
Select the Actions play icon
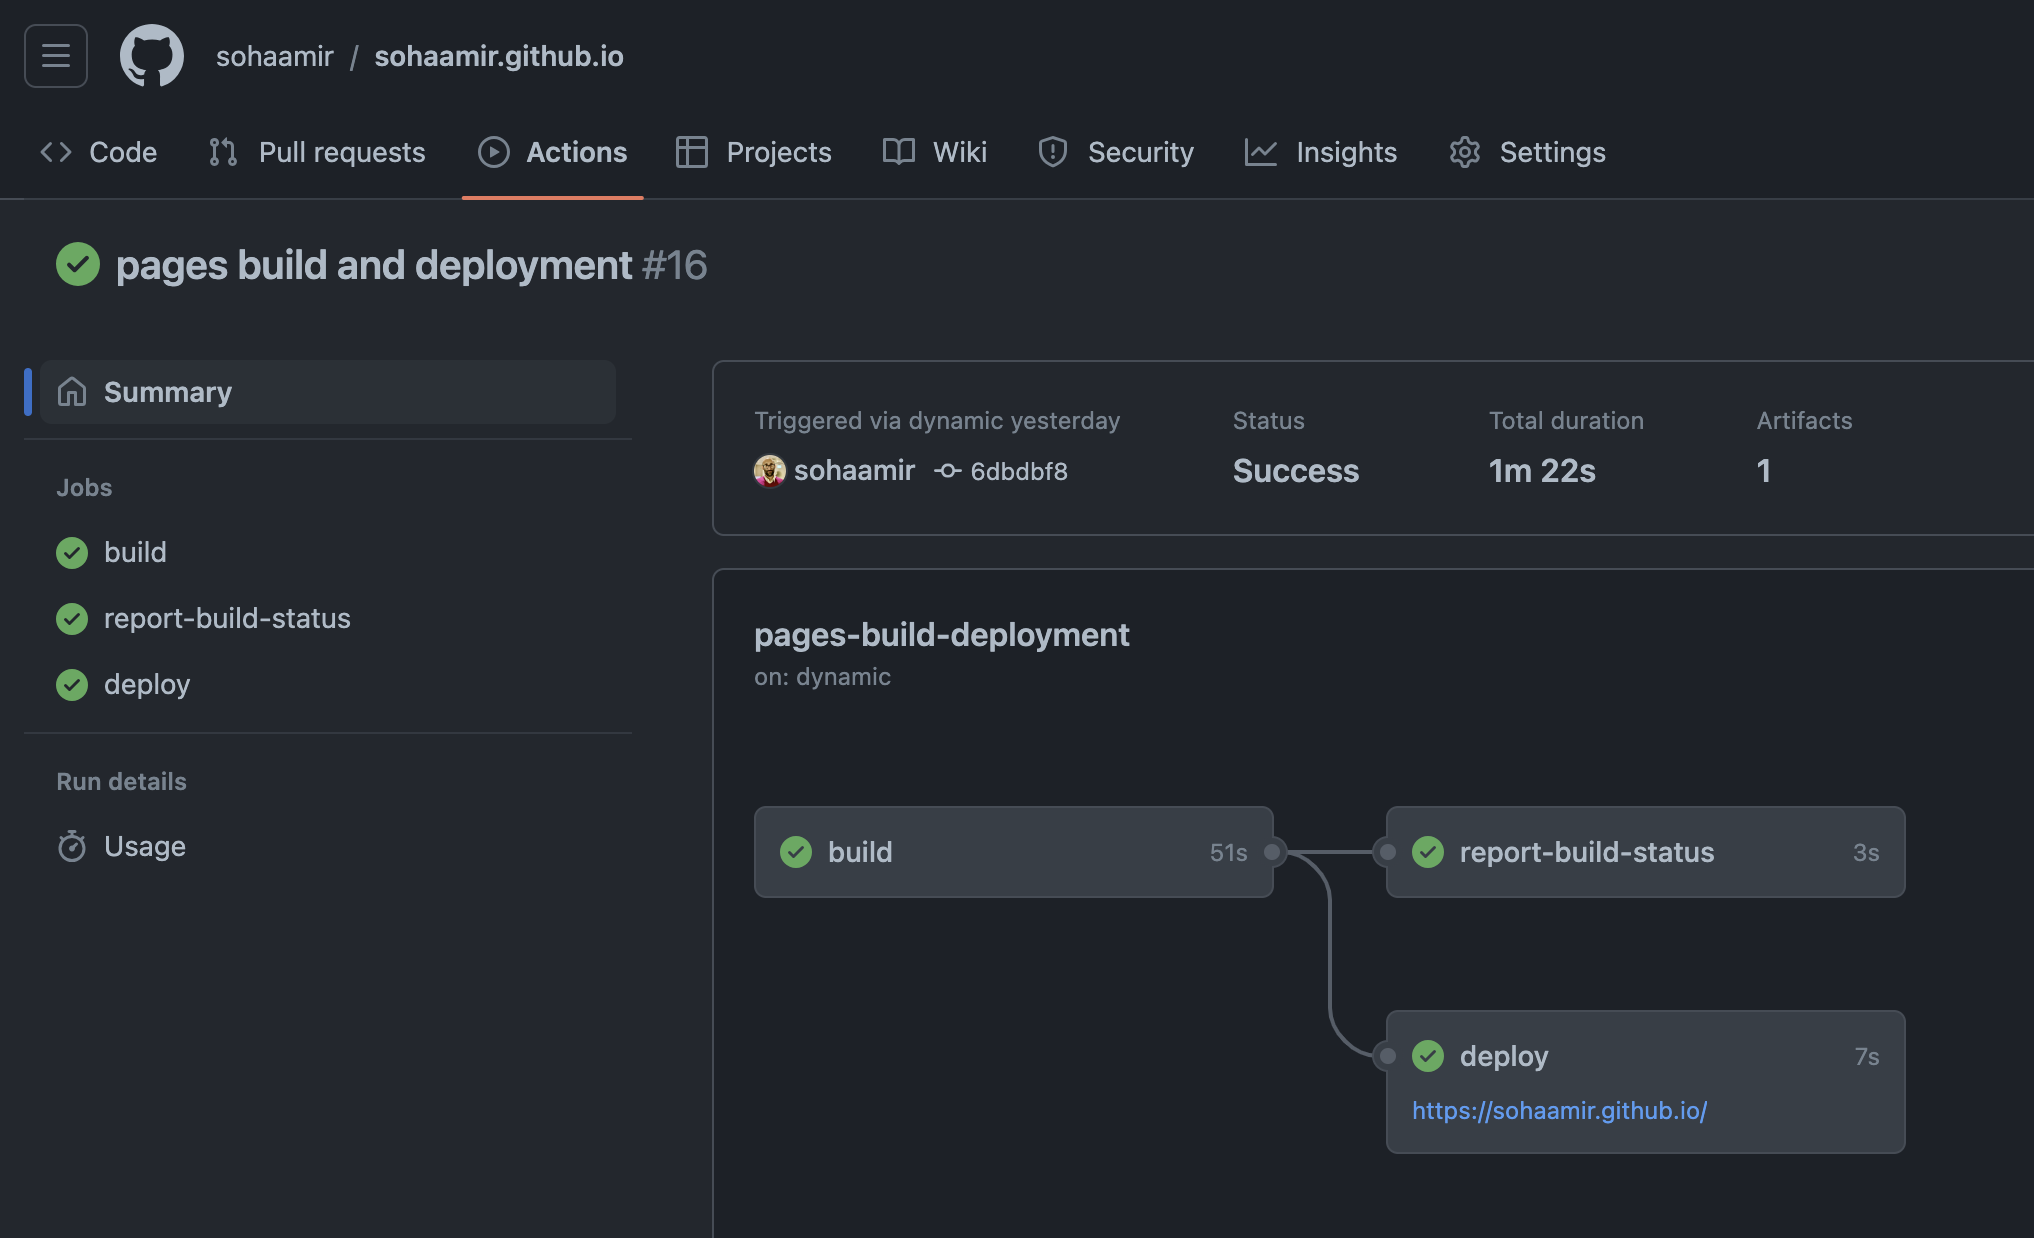pos(493,152)
